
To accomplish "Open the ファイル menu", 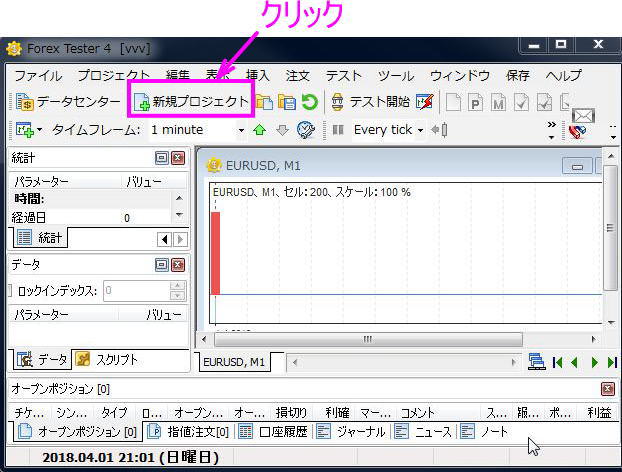I will pyautogui.click(x=38, y=75).
